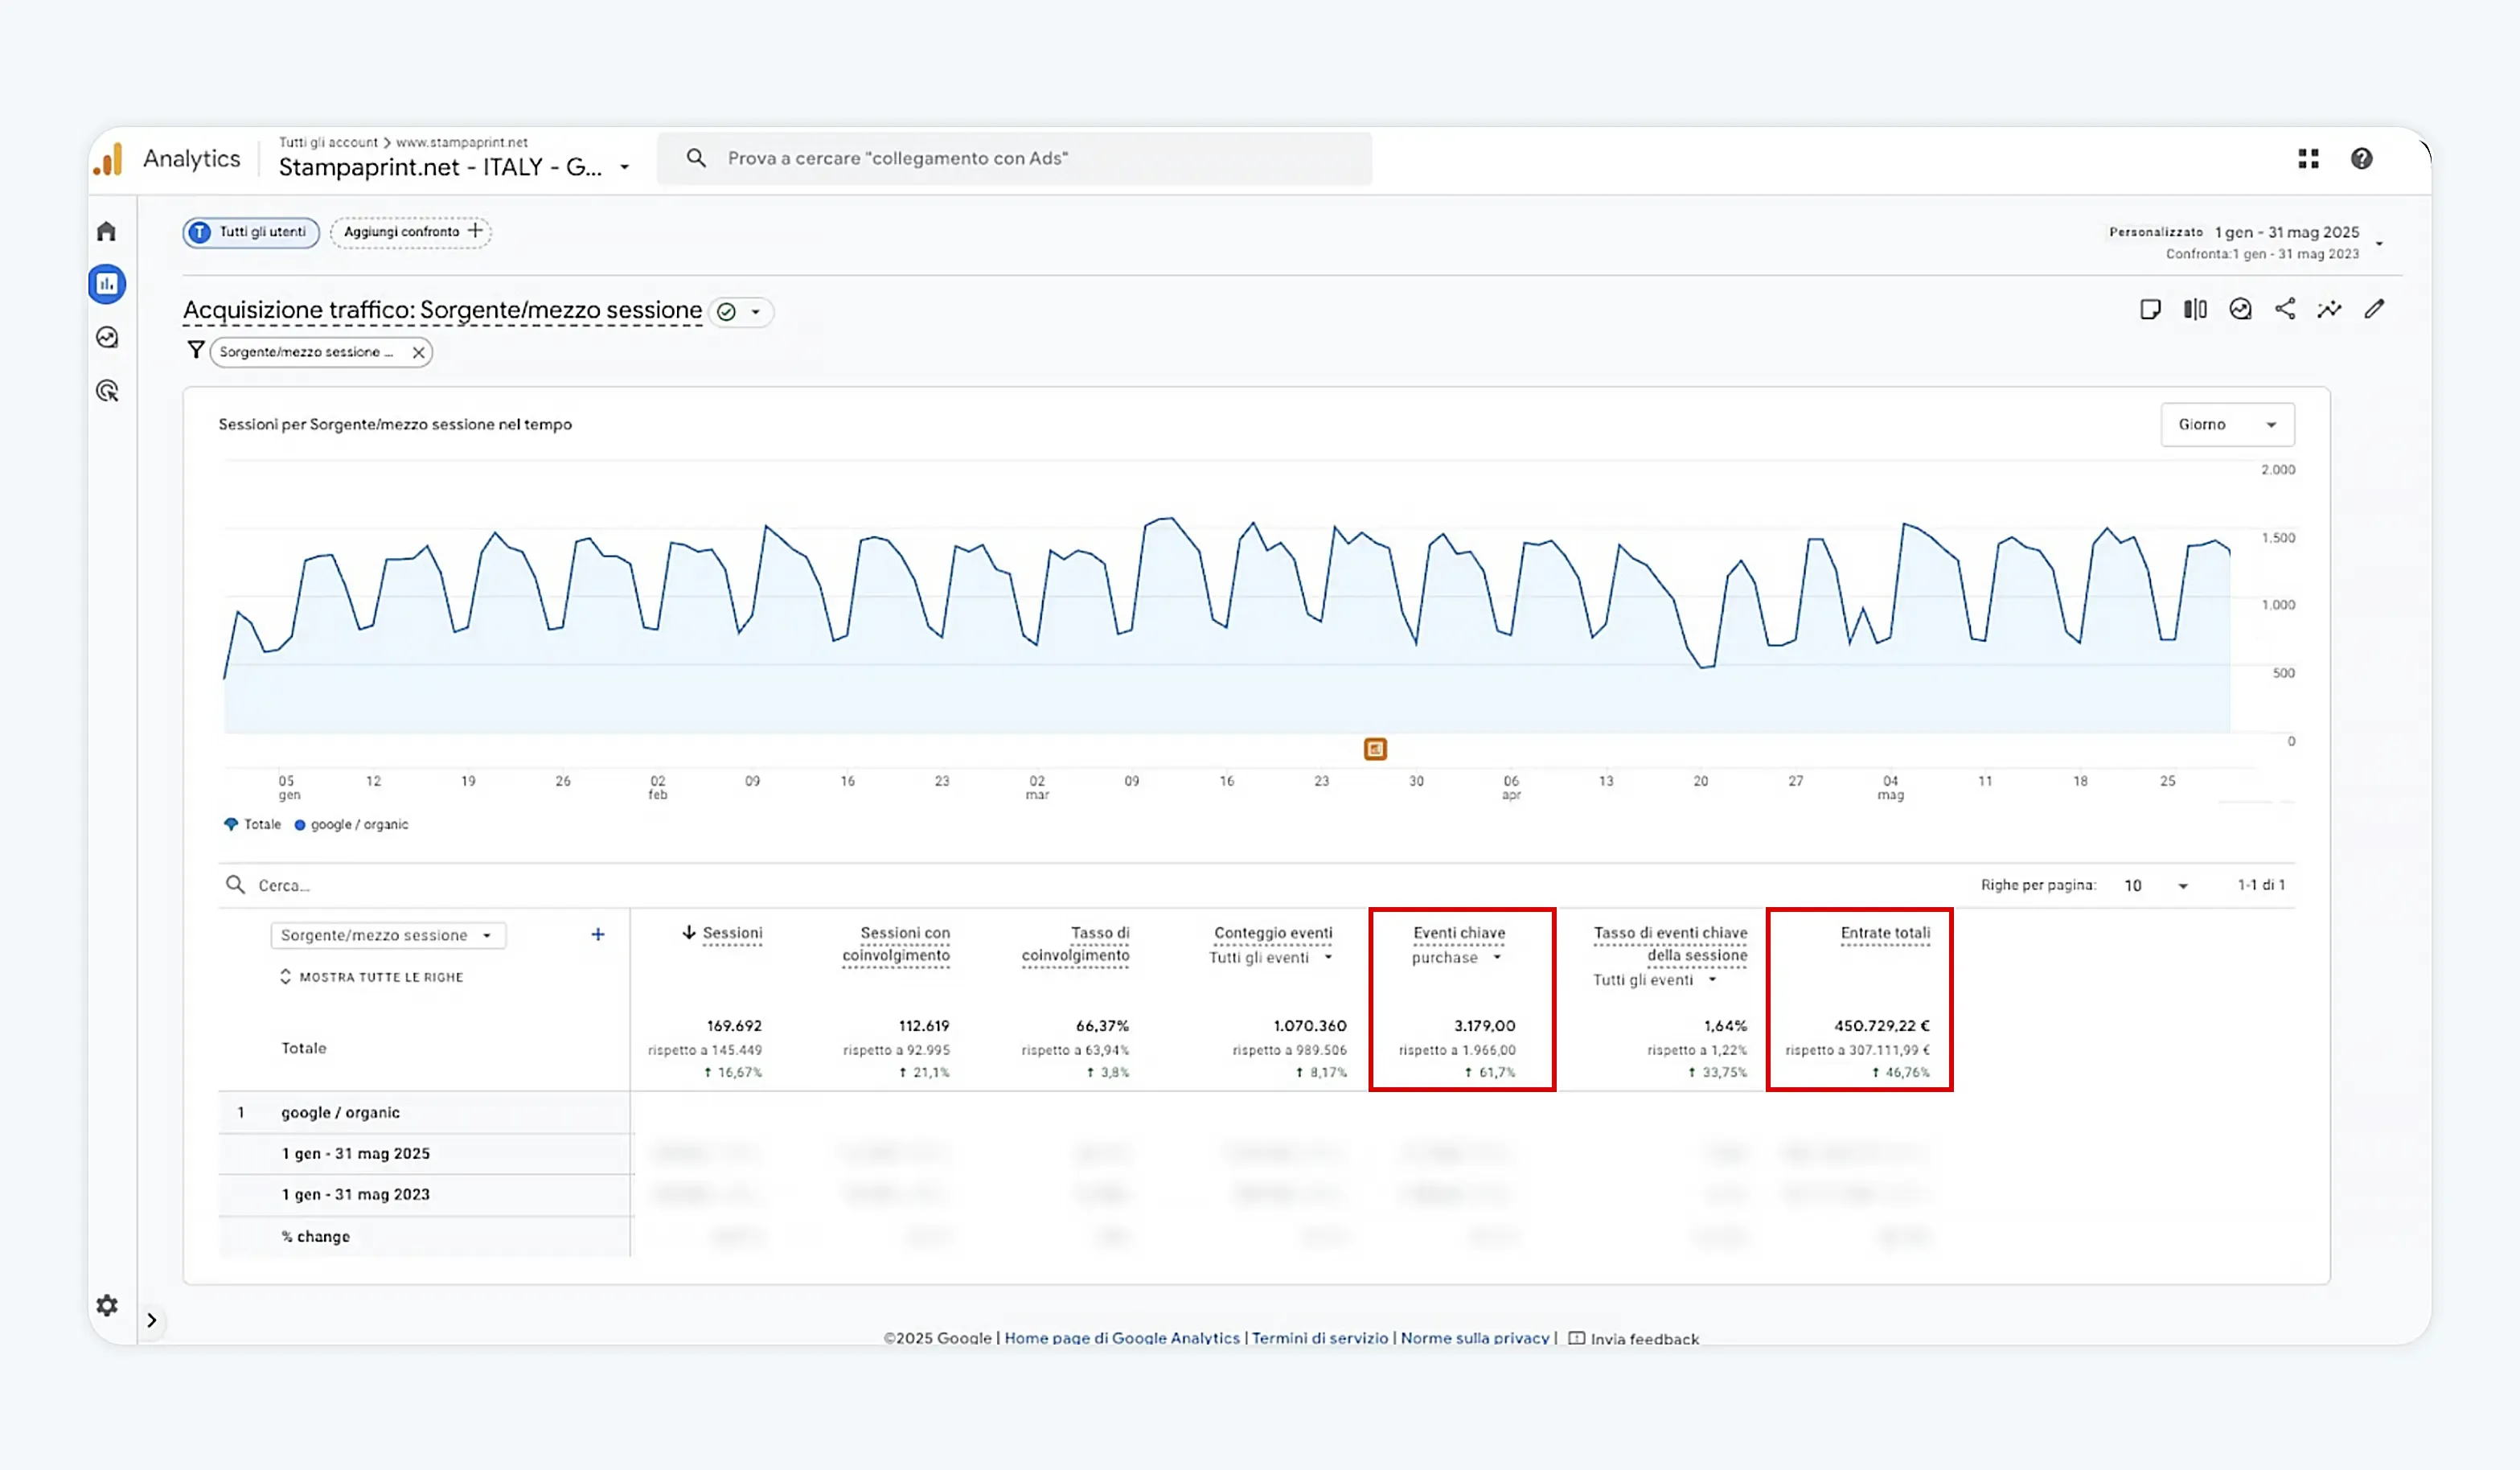Click the filter funnel icon
Viewport: 2520px width, 1470px height.
(x=196, y=350)
